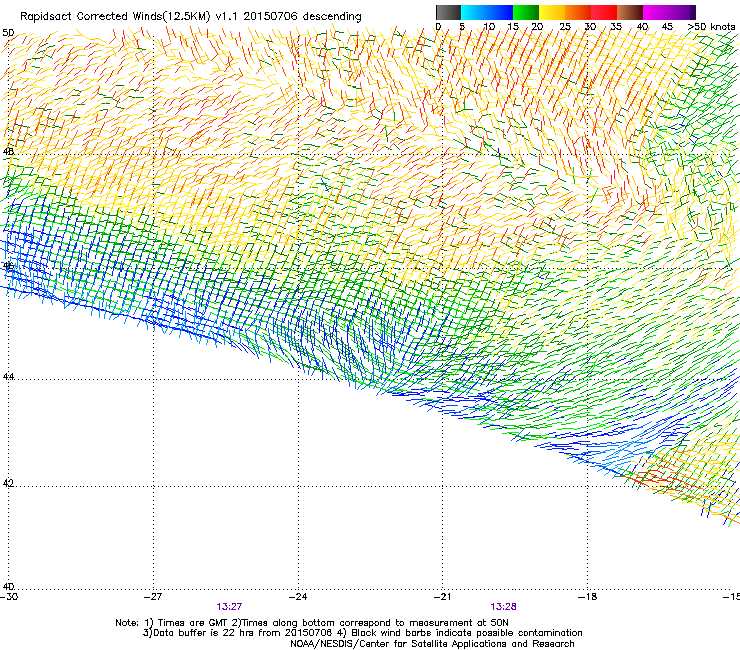Click the '-21' longitude axis label
Screen dimensions: 740x650
tap(443, 596)
